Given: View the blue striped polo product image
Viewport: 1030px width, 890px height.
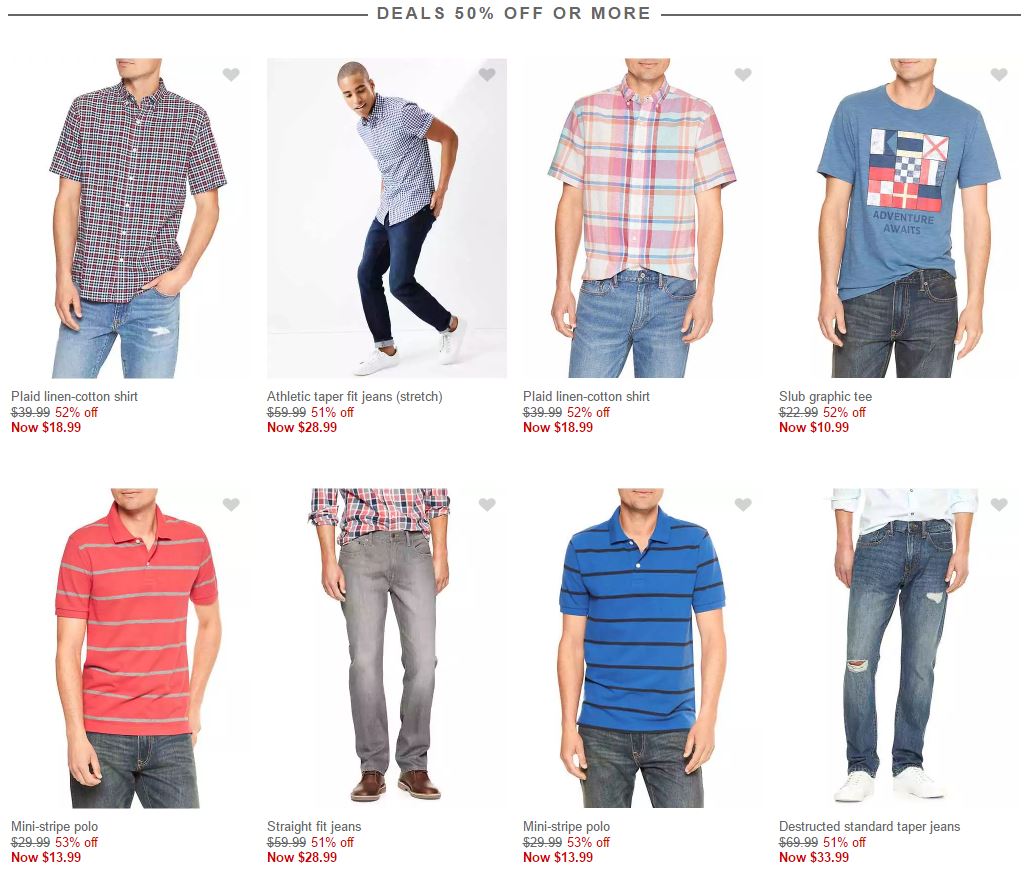Looking at the screenshot, I should tap(643, 648).
